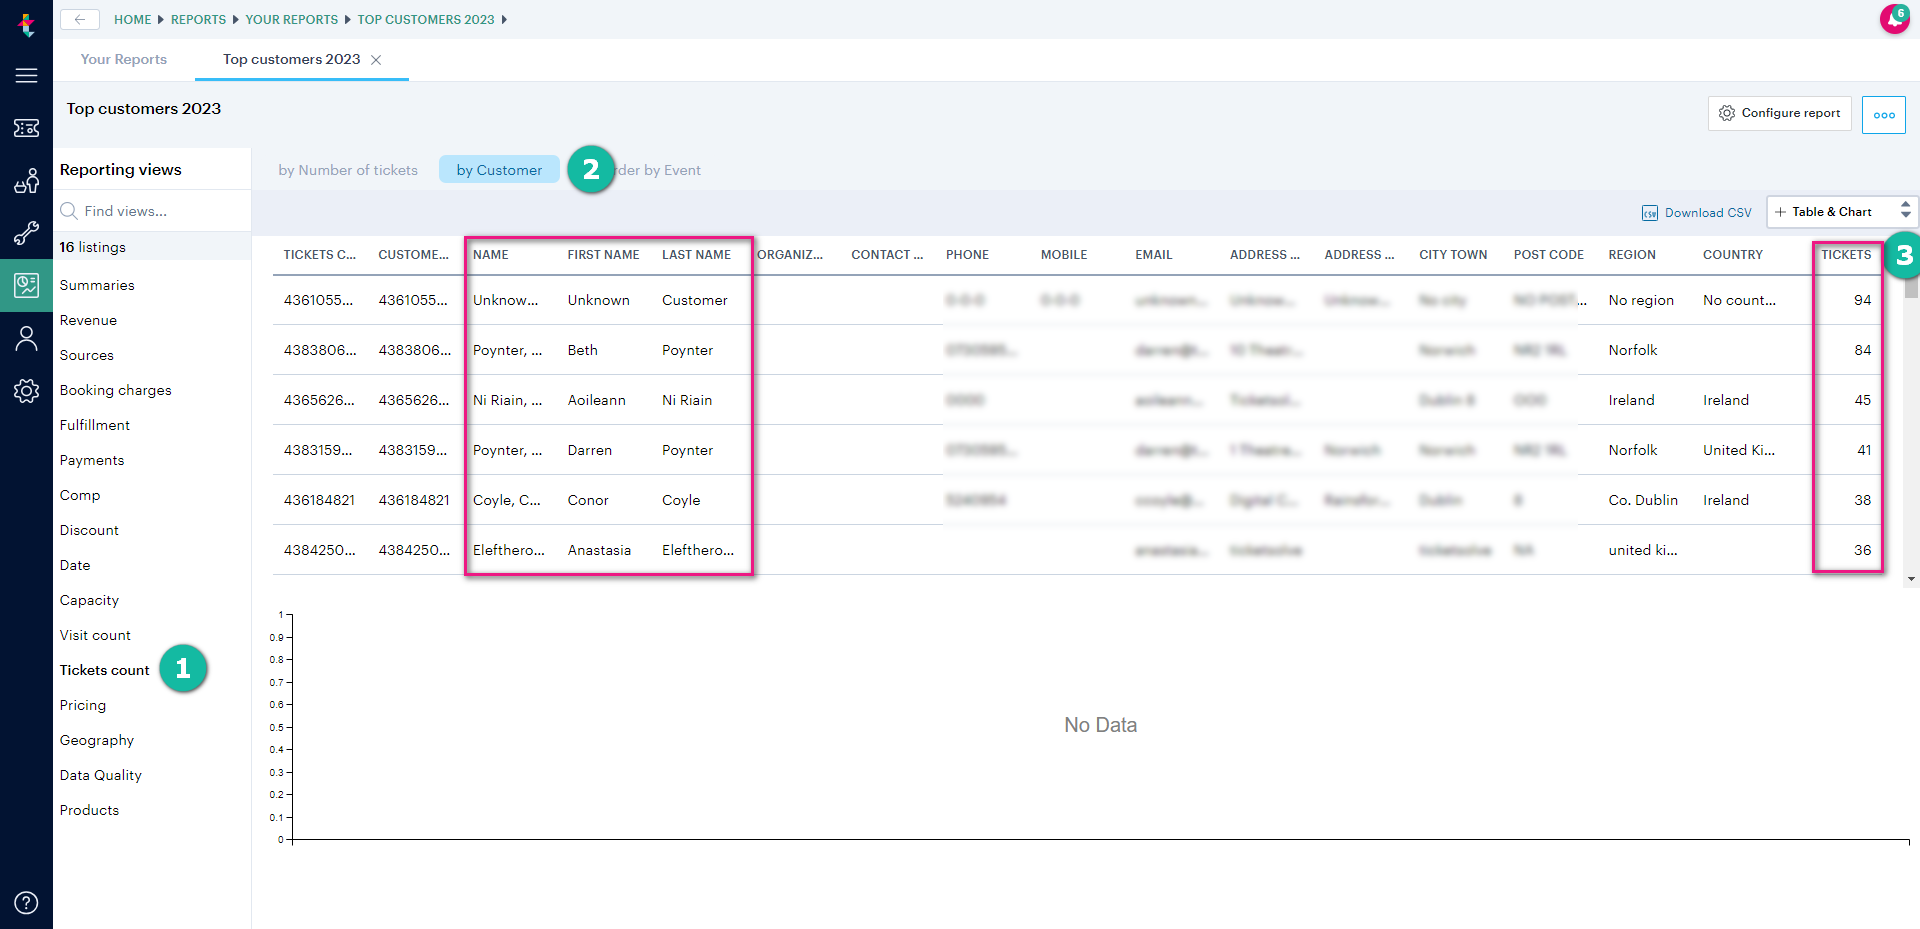Click inside the Find views search field
Viewport: 1920px width, 929px height.
pyautogui.click(x=140, y=211)
